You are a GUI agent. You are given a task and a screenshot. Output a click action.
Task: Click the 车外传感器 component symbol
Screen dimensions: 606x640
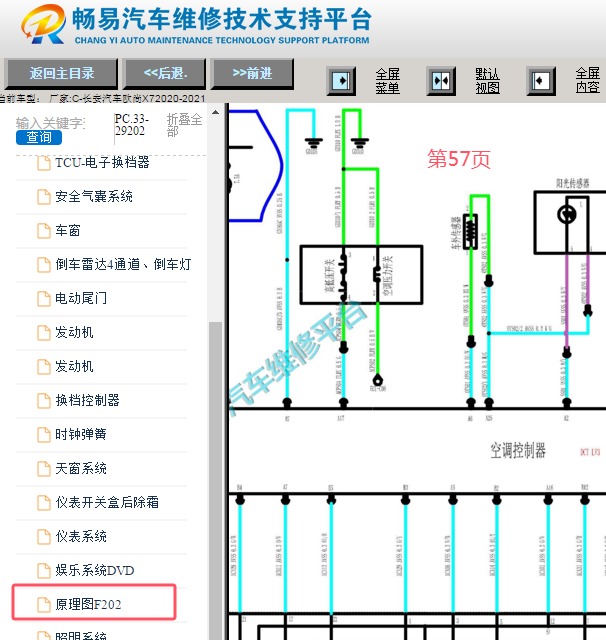(470, 231)
